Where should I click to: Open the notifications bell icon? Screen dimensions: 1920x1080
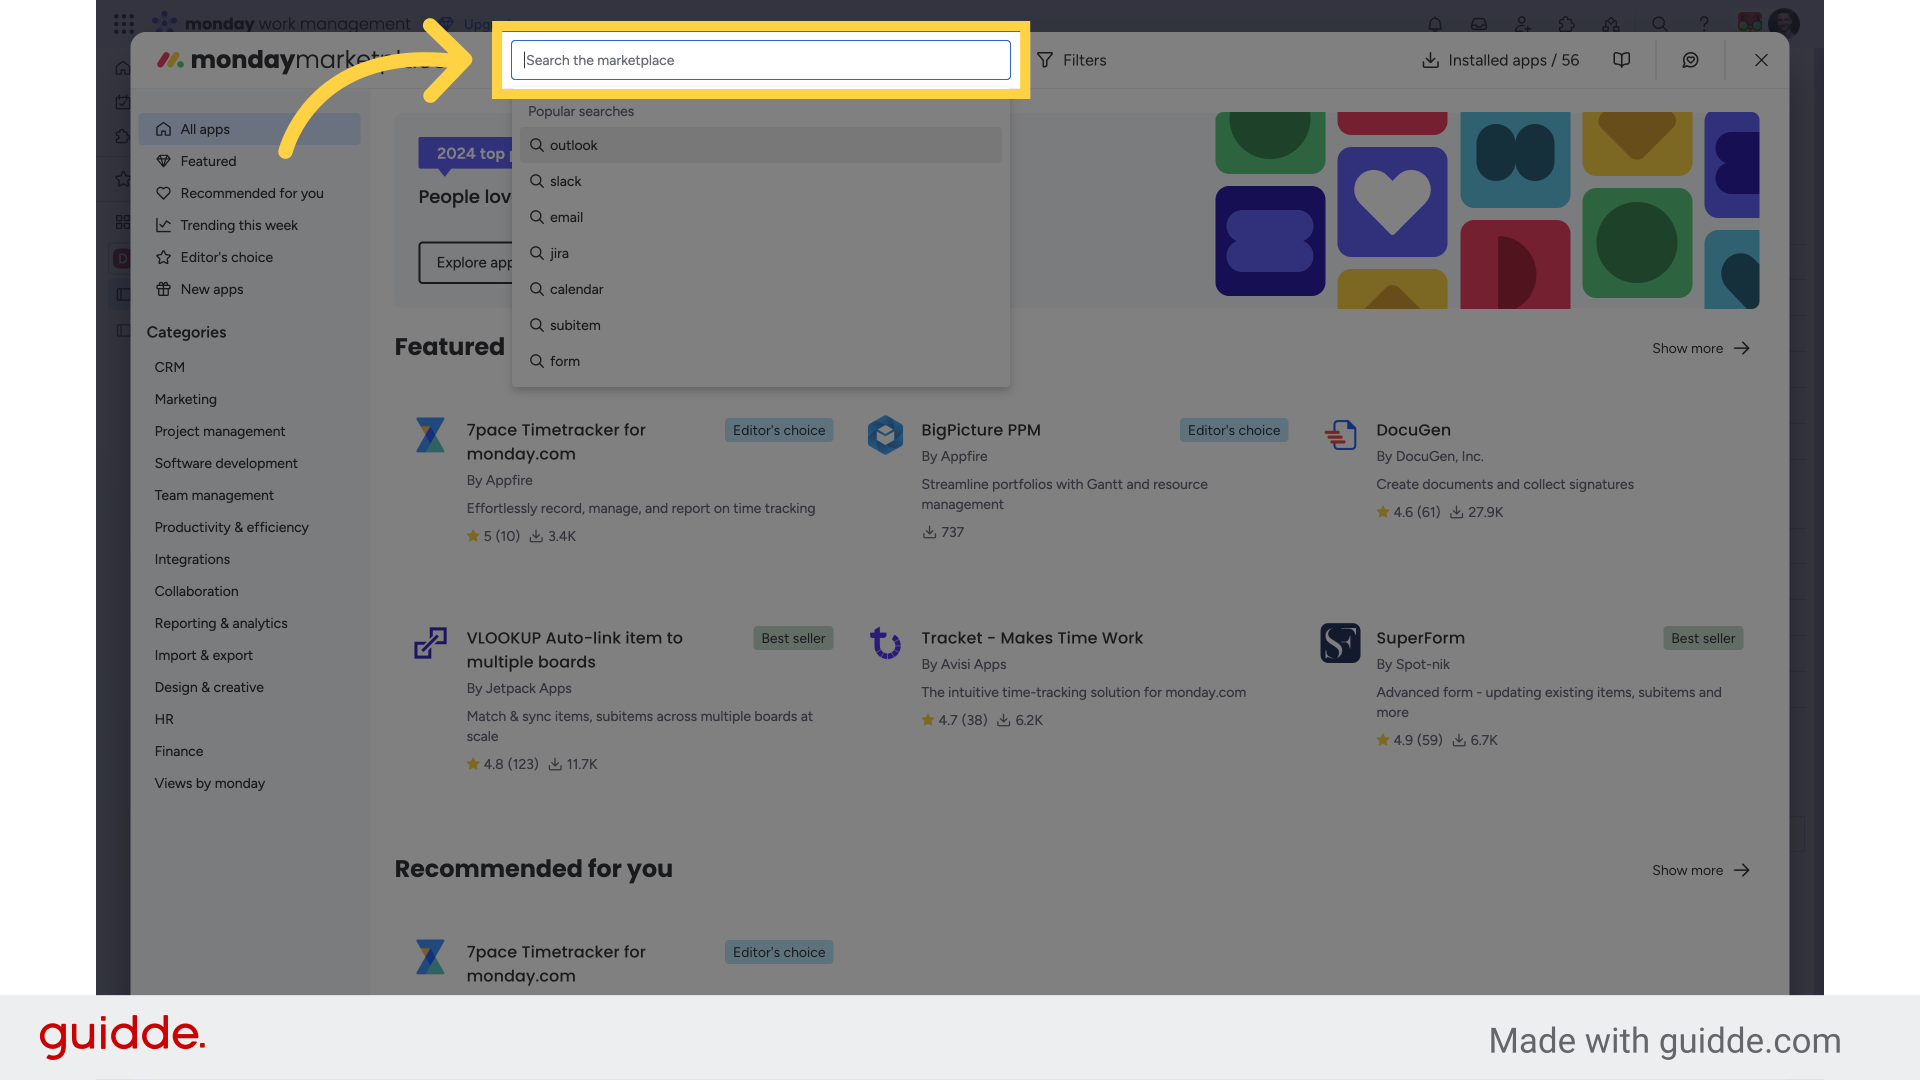pos(1435,23)
